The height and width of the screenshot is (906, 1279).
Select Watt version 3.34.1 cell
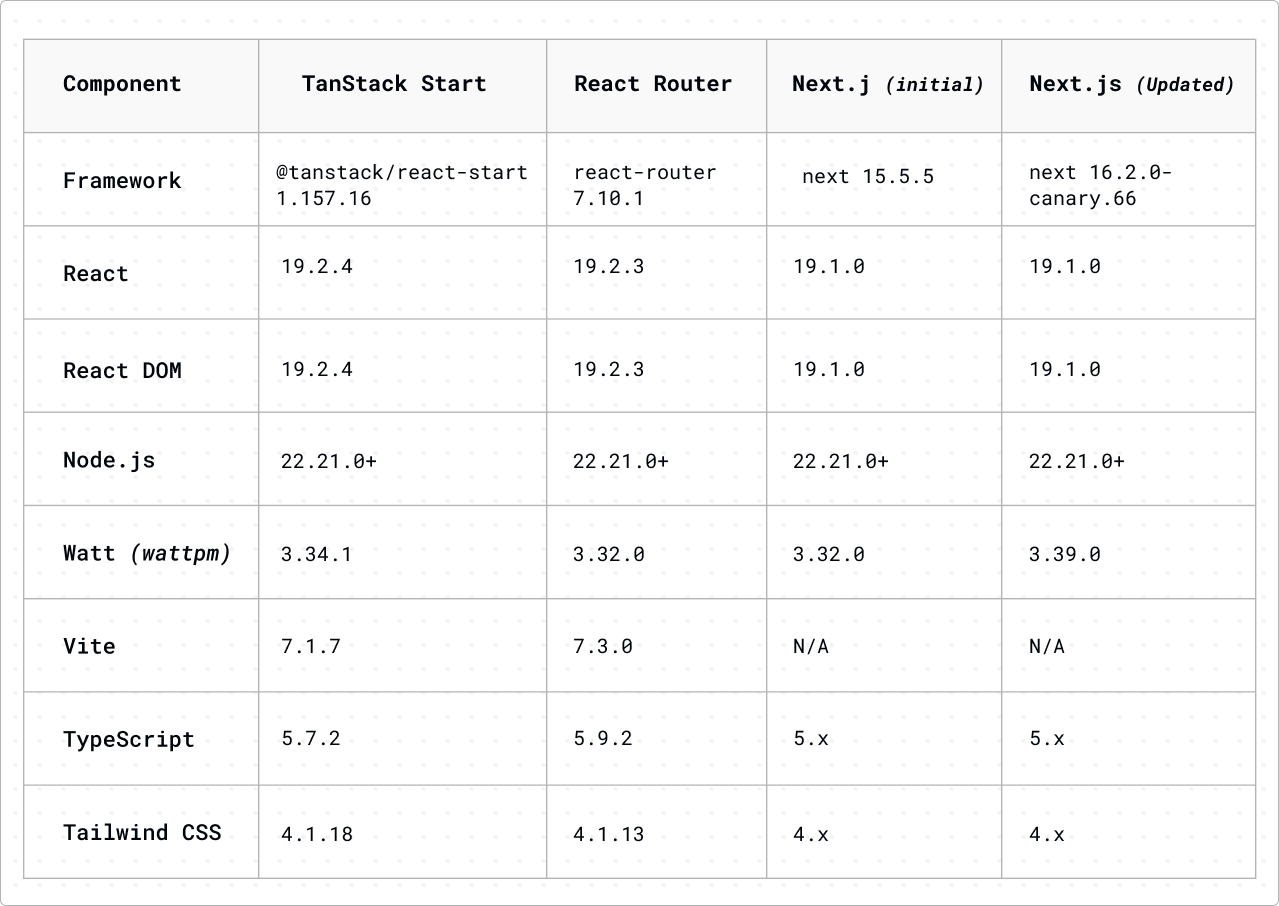tap(316, 554)
